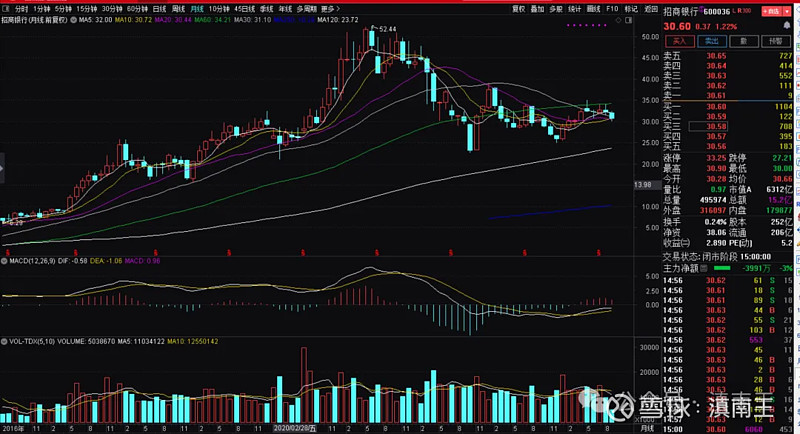This screenshot has width=800, height=434.
Task: Select the 月线 monthly chart tab
Action: [197, 9]
